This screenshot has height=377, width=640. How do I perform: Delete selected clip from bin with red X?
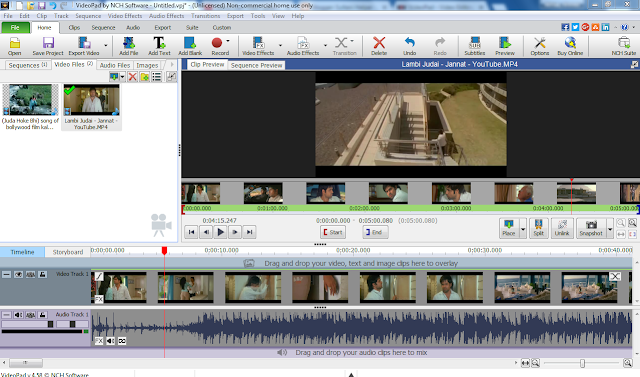132,77
